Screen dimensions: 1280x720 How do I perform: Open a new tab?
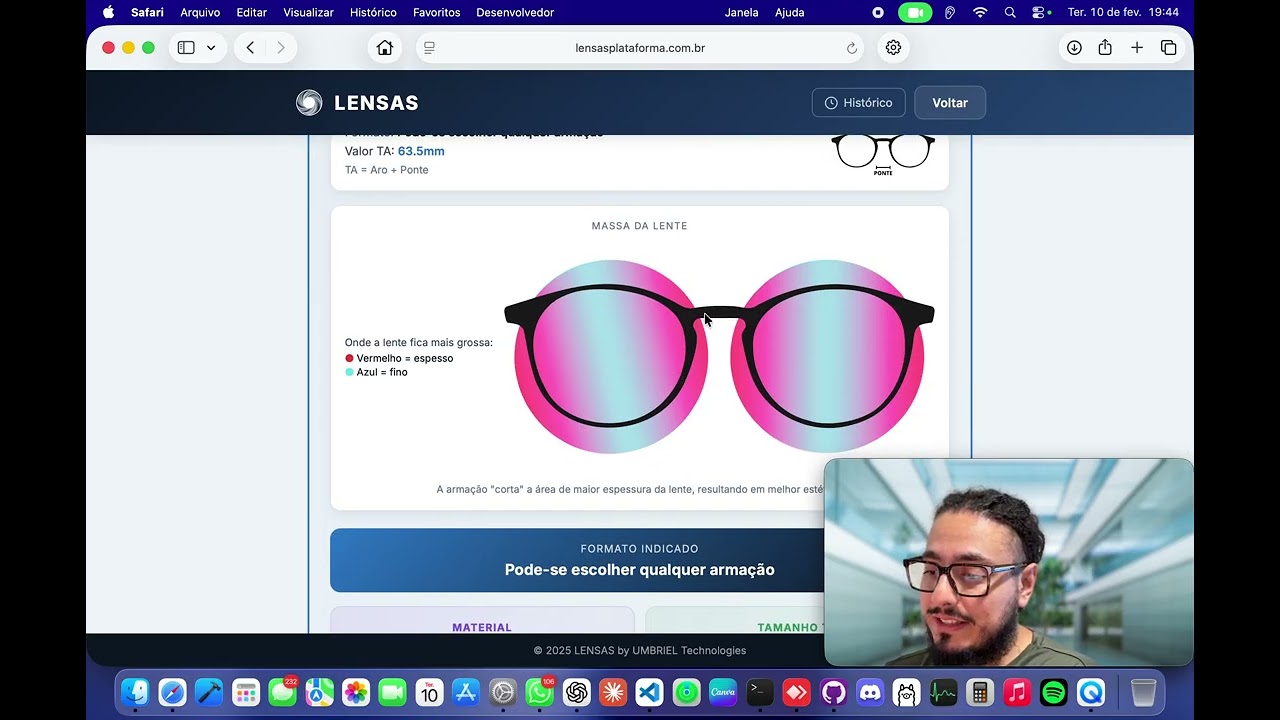pos(1137,48)
